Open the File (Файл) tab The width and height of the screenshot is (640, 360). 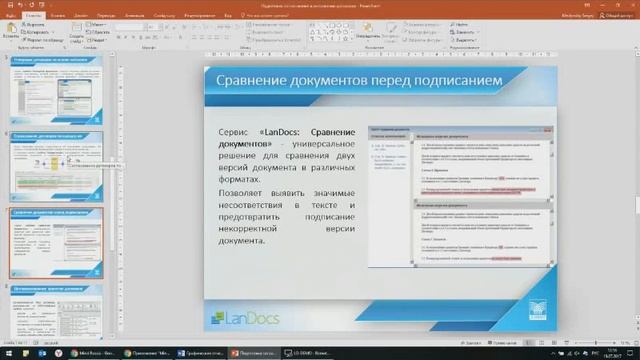pos(11,16)
